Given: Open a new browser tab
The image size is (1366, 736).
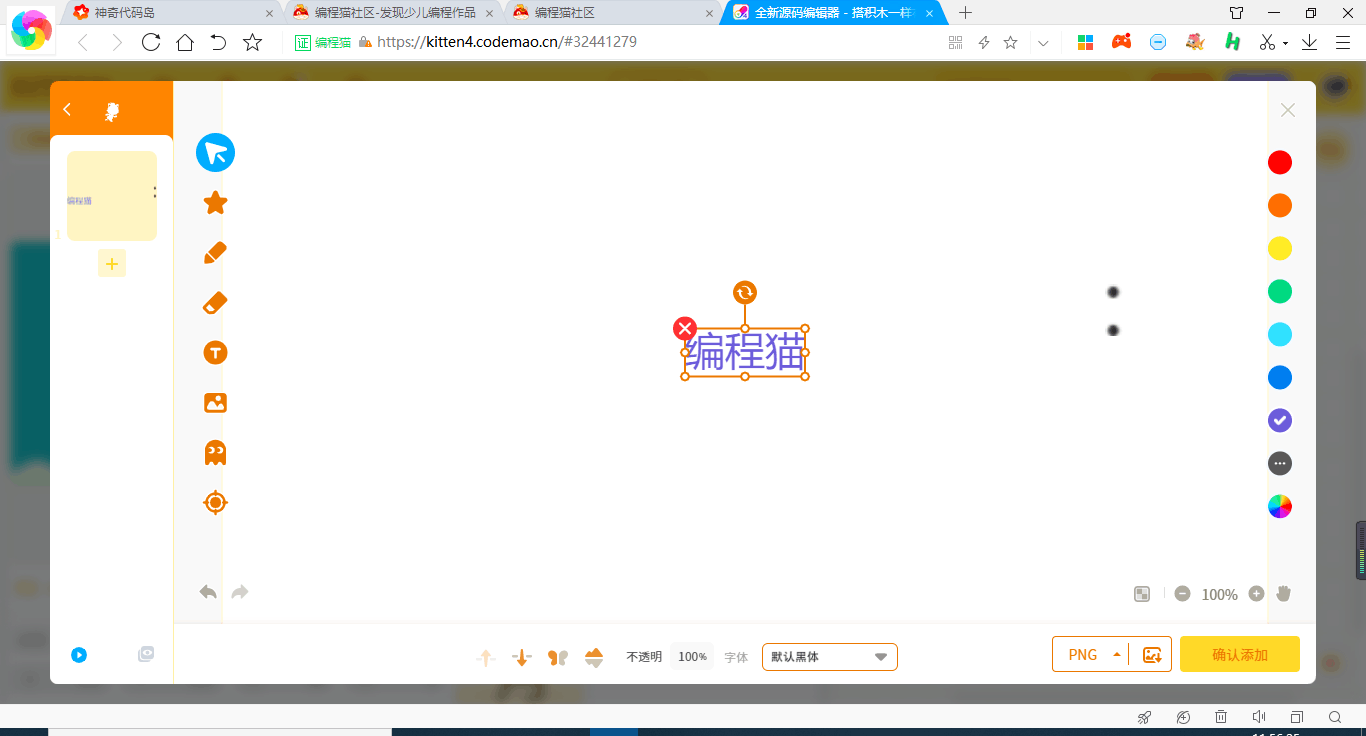Looking at the screenshot, I should click(x=965, y=13).
